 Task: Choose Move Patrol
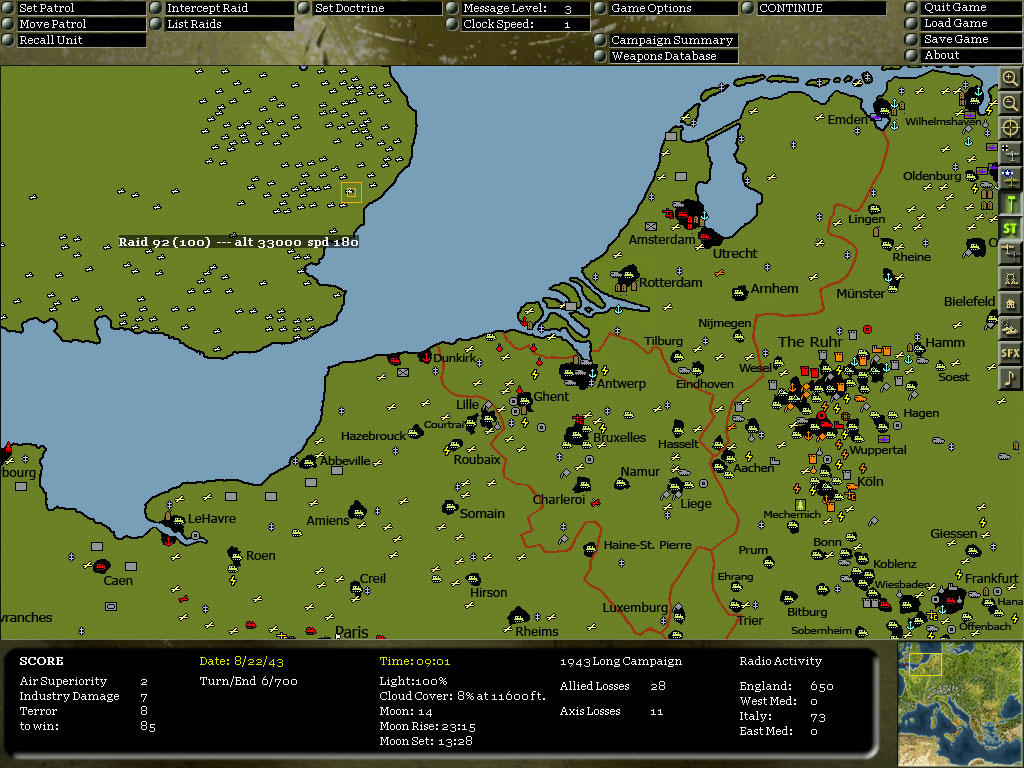point(73,24)
